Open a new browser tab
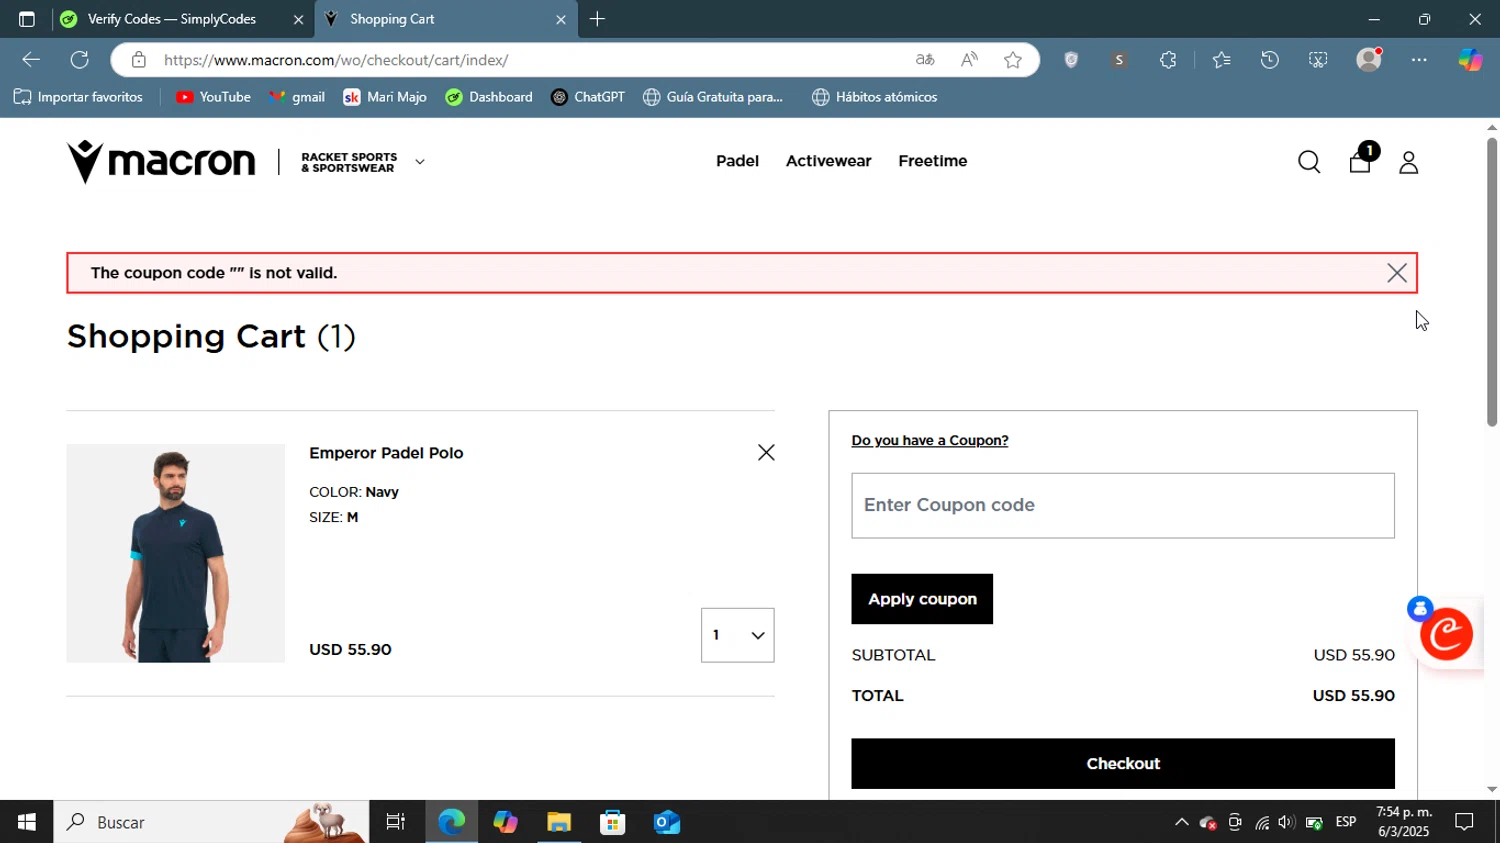 click(597, 19)
